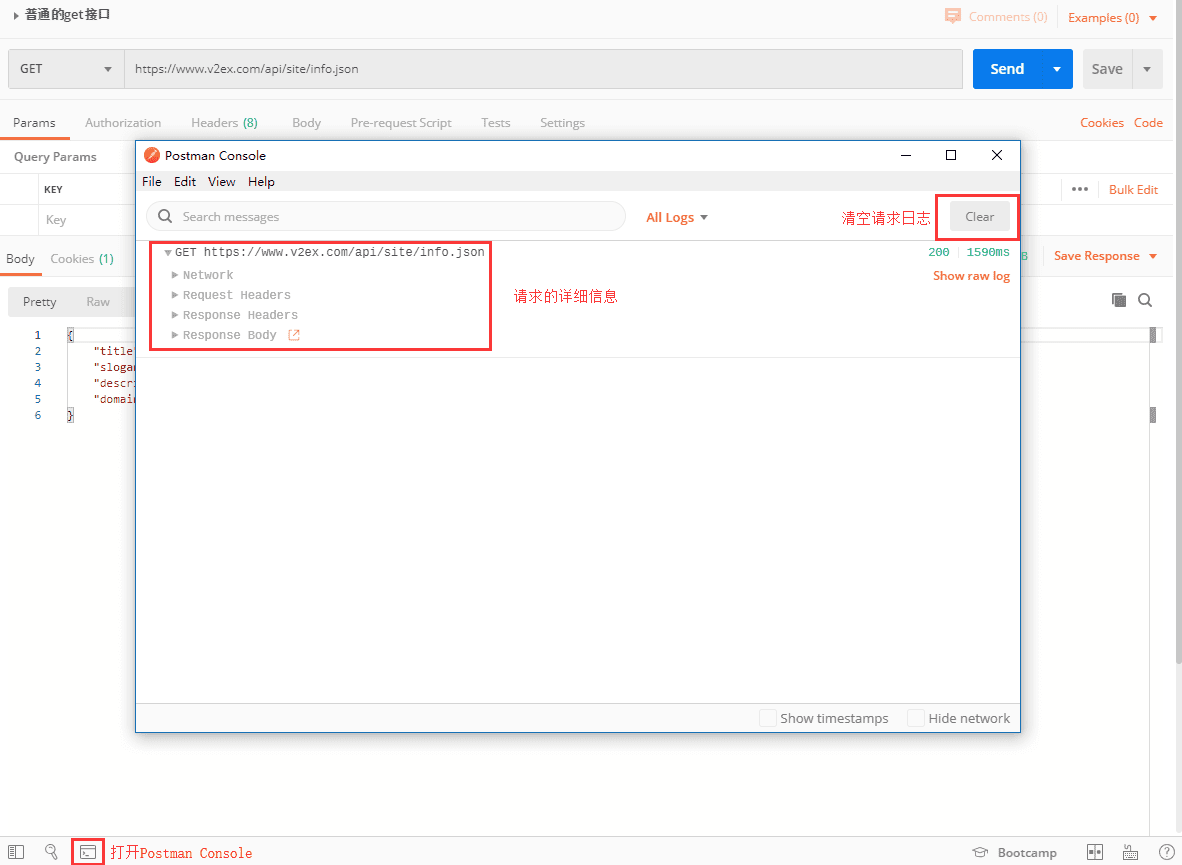Click the Postman Console logo icon
1182x865 pixels.
(152, 155)
